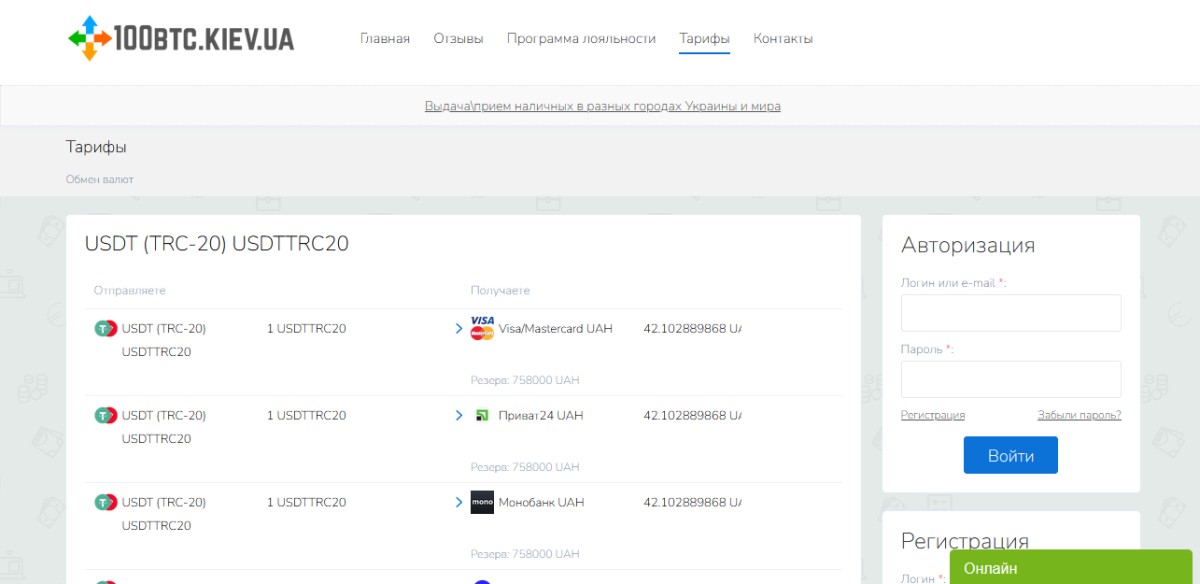Click the 42.102889868 rate in the Приват24 row
This screenshot has width=1200, height=584.
click(693, 415)
